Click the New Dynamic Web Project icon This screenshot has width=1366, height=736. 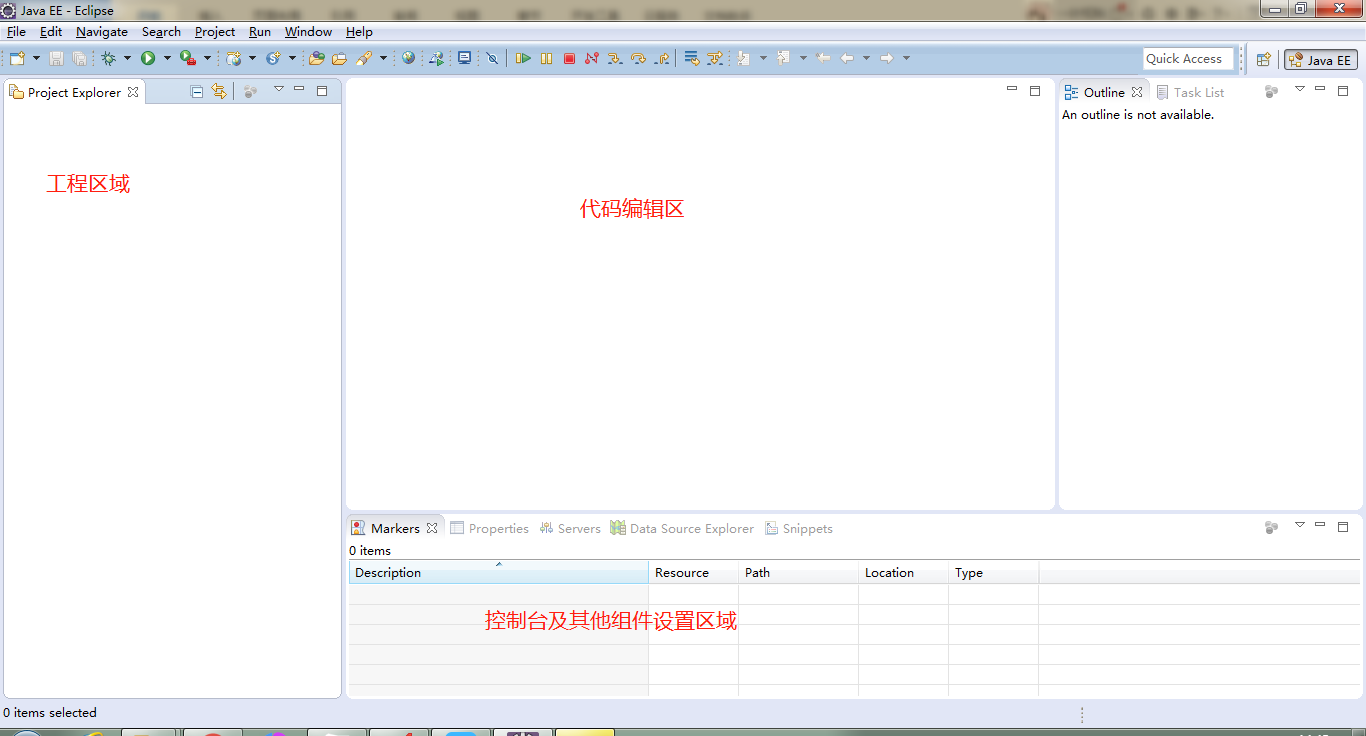coord(233,58)
